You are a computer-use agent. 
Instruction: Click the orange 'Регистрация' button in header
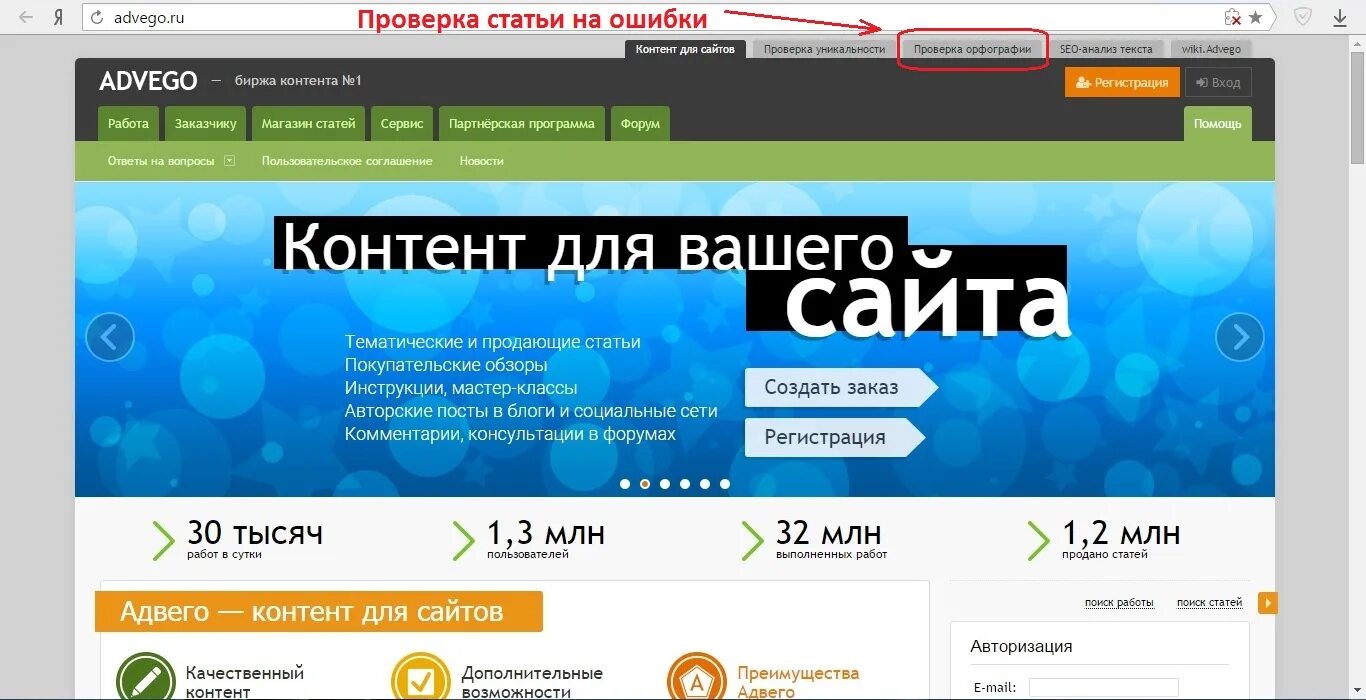coord(1122,83)
